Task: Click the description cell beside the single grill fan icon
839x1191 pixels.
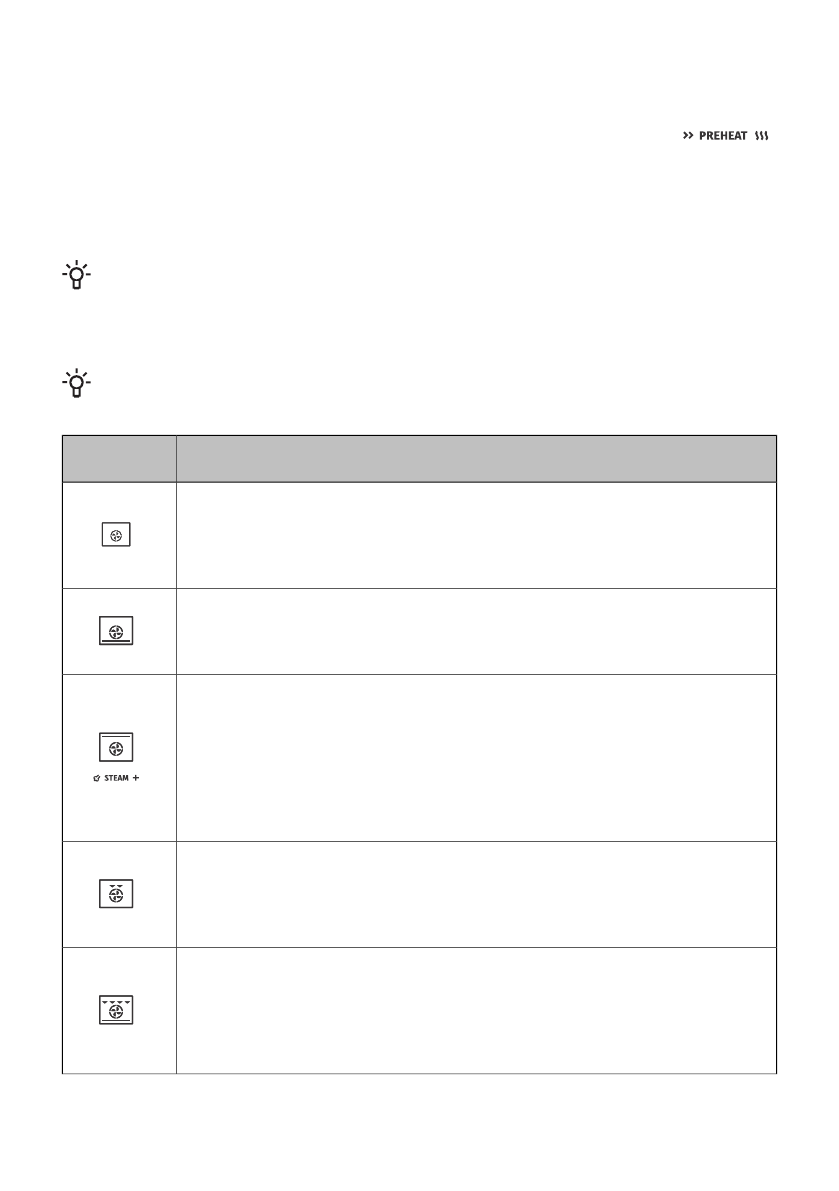Action: pos(476,894)
